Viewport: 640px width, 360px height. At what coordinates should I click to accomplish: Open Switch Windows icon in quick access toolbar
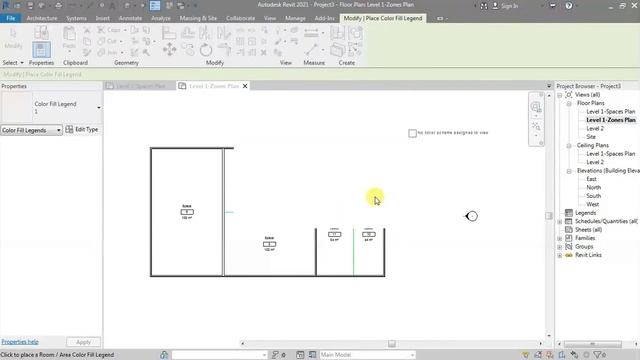pos(181,6)
